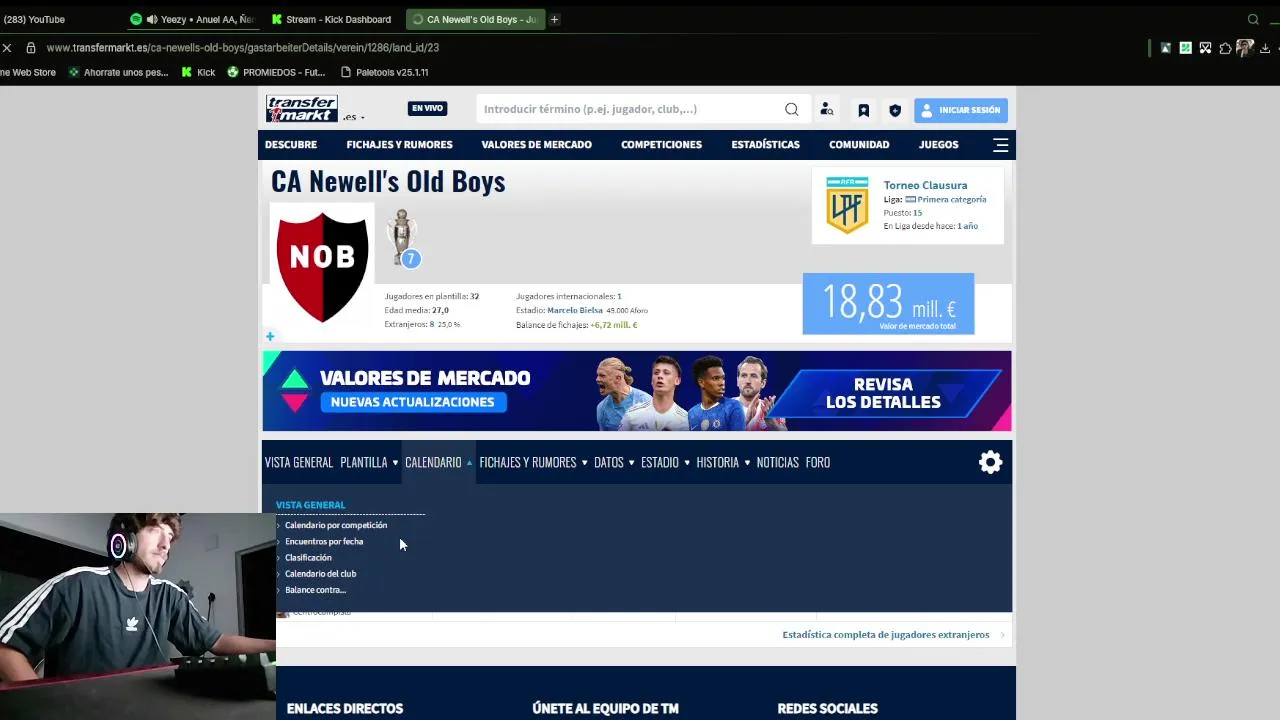Open the PROMIEDOS - Fut... bookmark
This screenshot has height=720, width=1280.
pos(276,72)
